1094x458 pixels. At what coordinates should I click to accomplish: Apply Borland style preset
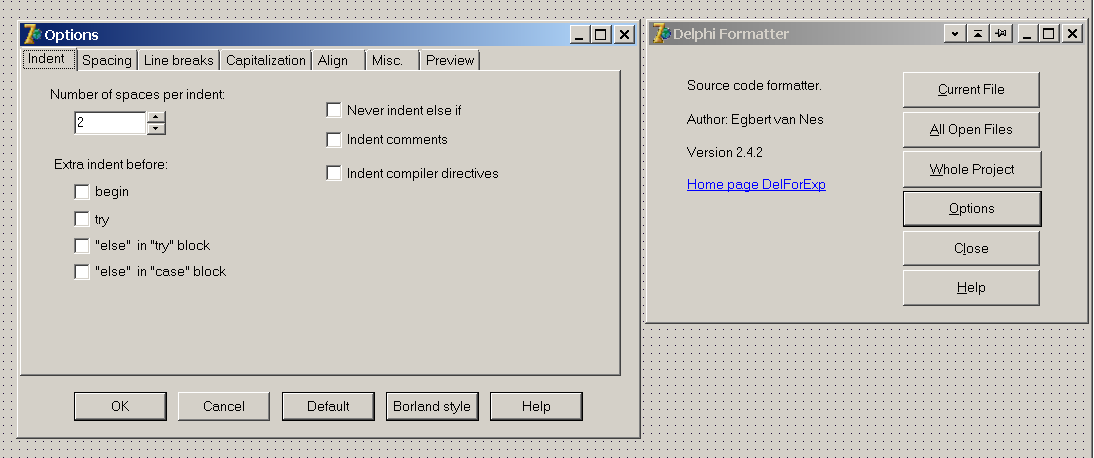[x=432, y=406]
